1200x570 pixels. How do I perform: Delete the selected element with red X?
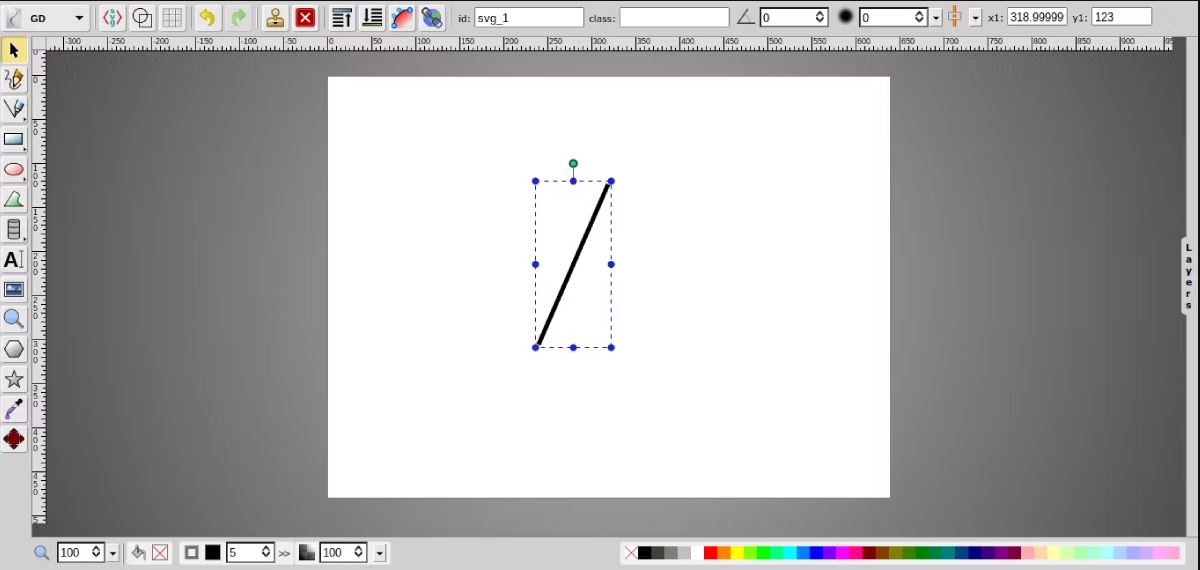point(306,17)
